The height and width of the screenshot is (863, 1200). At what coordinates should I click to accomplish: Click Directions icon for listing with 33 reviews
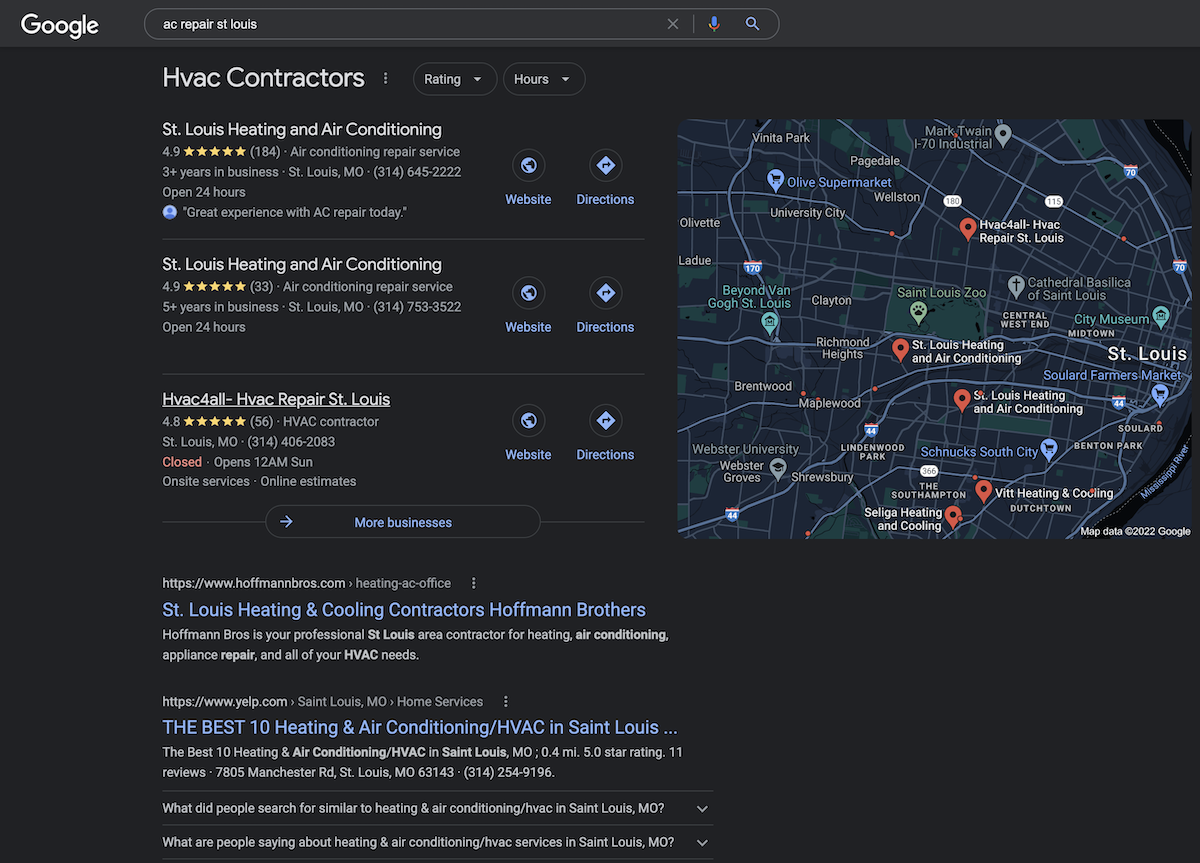(x=605, y=293)
